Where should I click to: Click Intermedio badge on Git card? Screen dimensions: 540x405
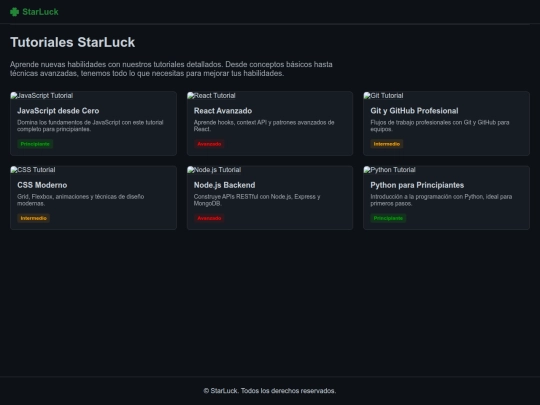tap(387, 144)
